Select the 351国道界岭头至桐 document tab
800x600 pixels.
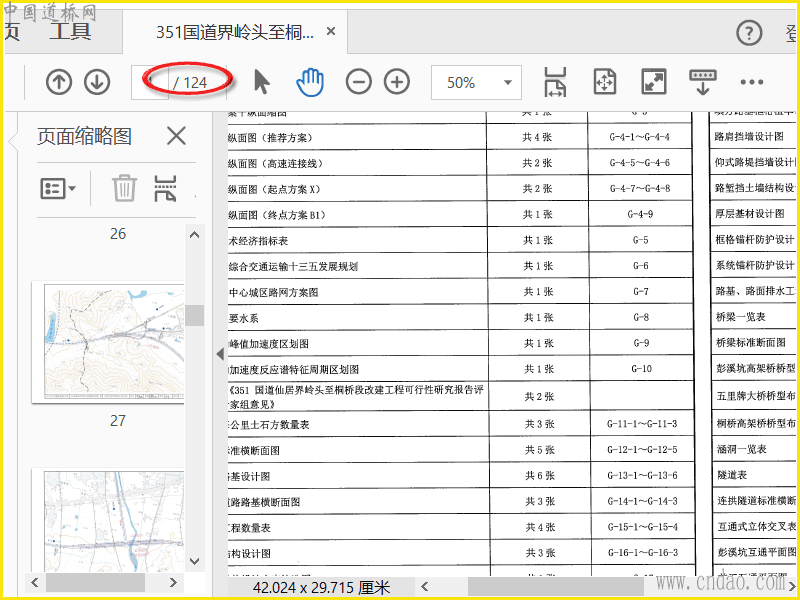235,32
